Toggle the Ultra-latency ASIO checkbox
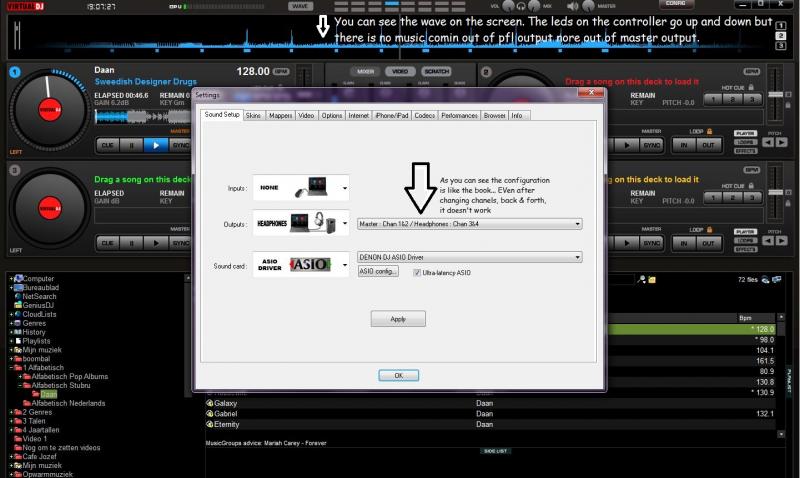This screenshot has height=478, width=800. [x=417, y=272]
